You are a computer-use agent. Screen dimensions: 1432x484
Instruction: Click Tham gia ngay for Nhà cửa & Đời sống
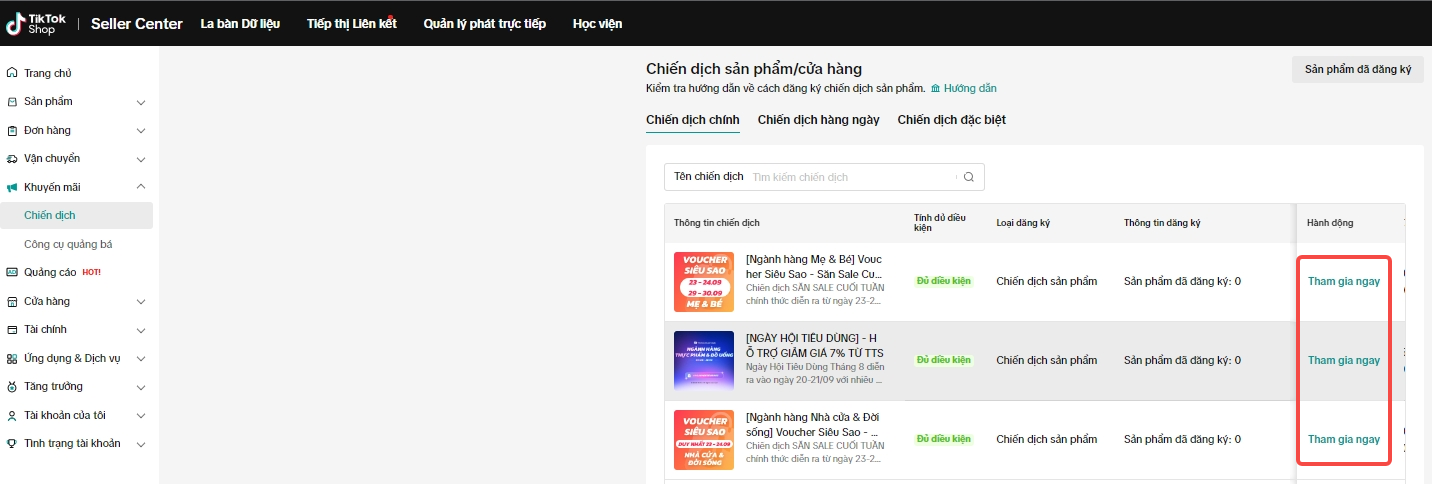click(x=1344, y=439)
